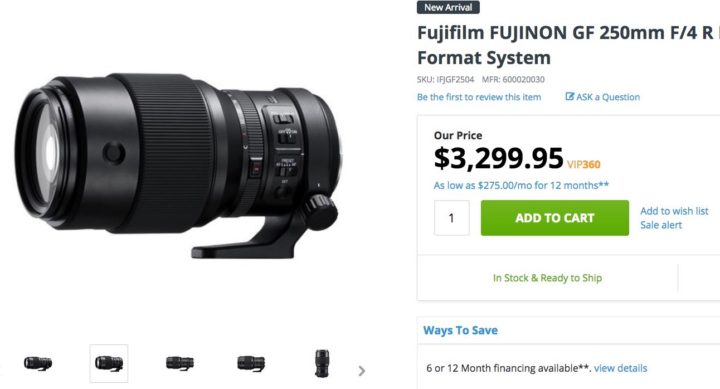Open the Ways To Save section heading

[x=460, y=330]
